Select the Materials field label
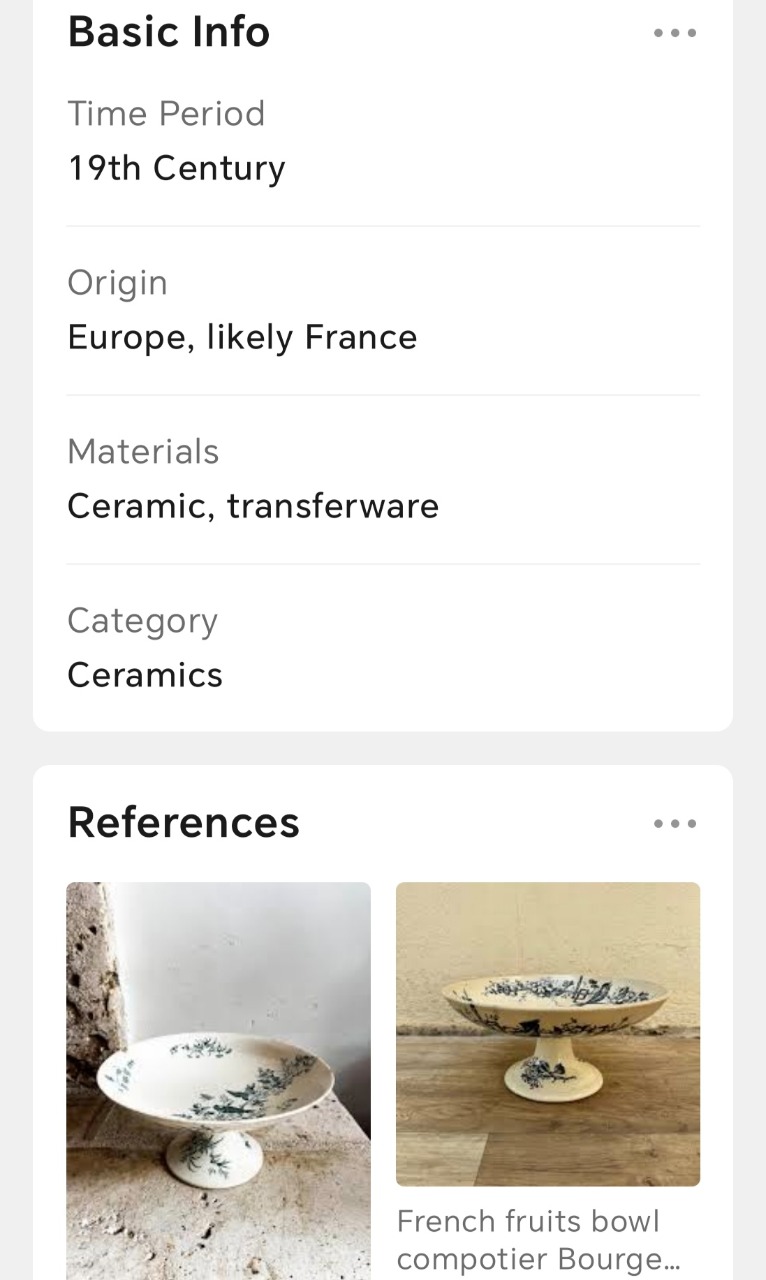The height and width of the screenshot is (1280, 766). tap(143, 452)
